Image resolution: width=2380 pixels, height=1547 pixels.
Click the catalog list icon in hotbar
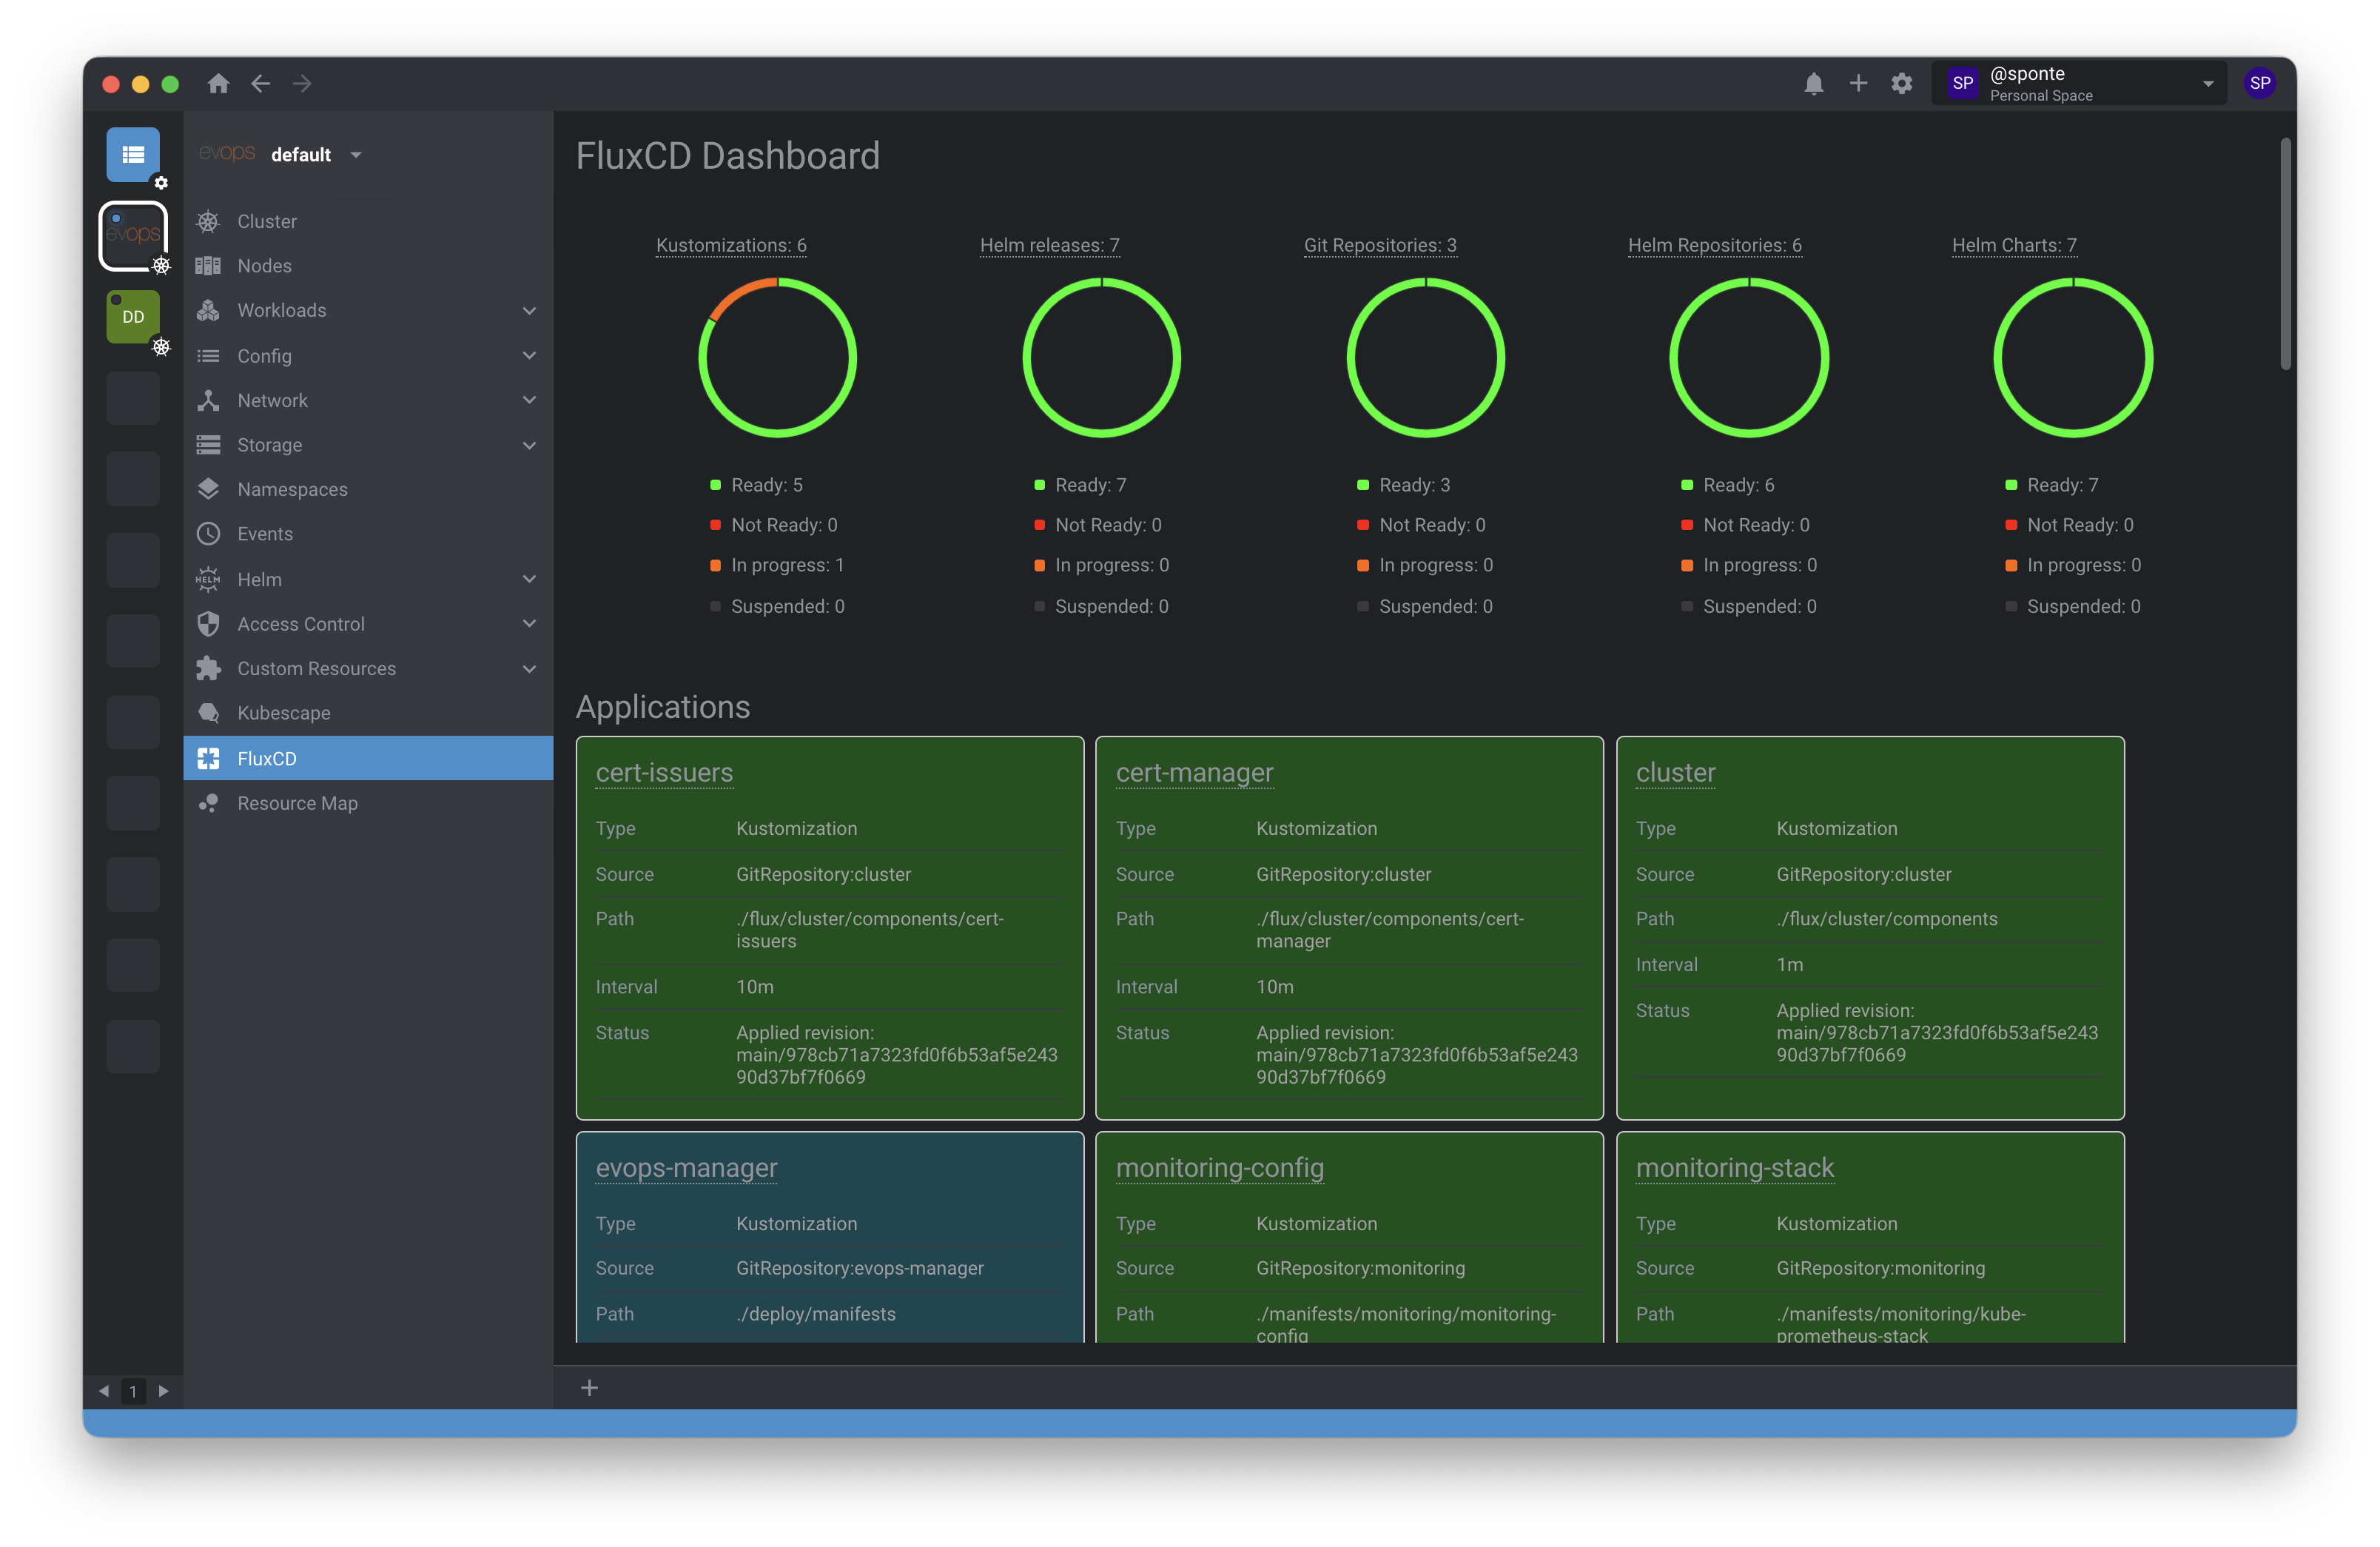click(133, 155)
